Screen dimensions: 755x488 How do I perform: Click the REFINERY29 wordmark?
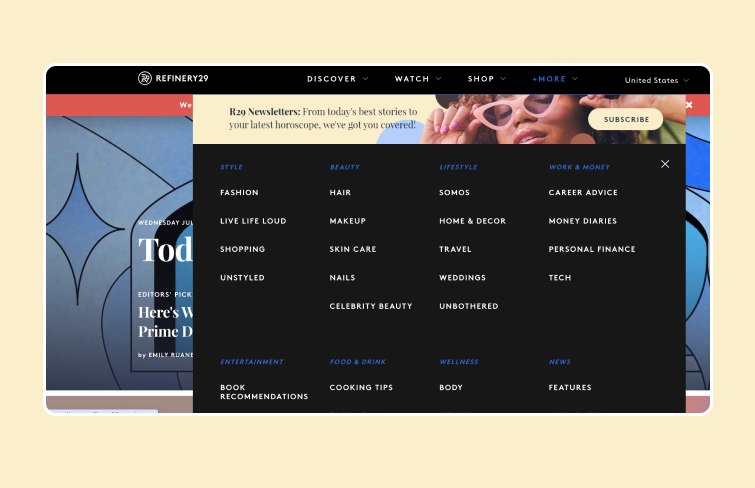tap(182, 78)
